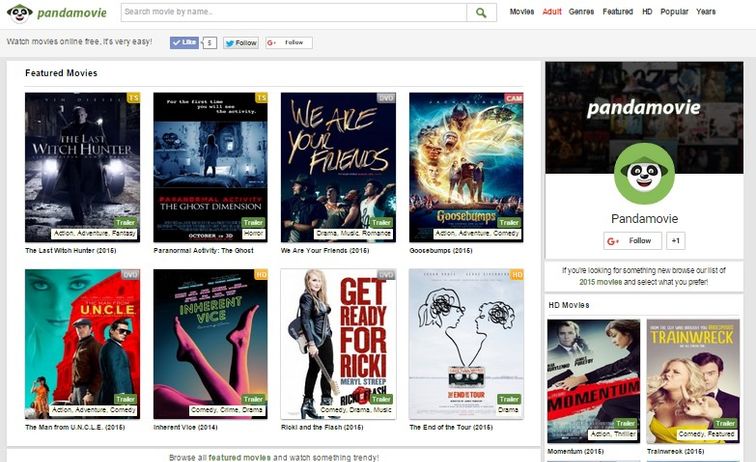Click The End of the Tour (2015) title
The width and height of the screenshot is (756, 462).
(451, 427)
